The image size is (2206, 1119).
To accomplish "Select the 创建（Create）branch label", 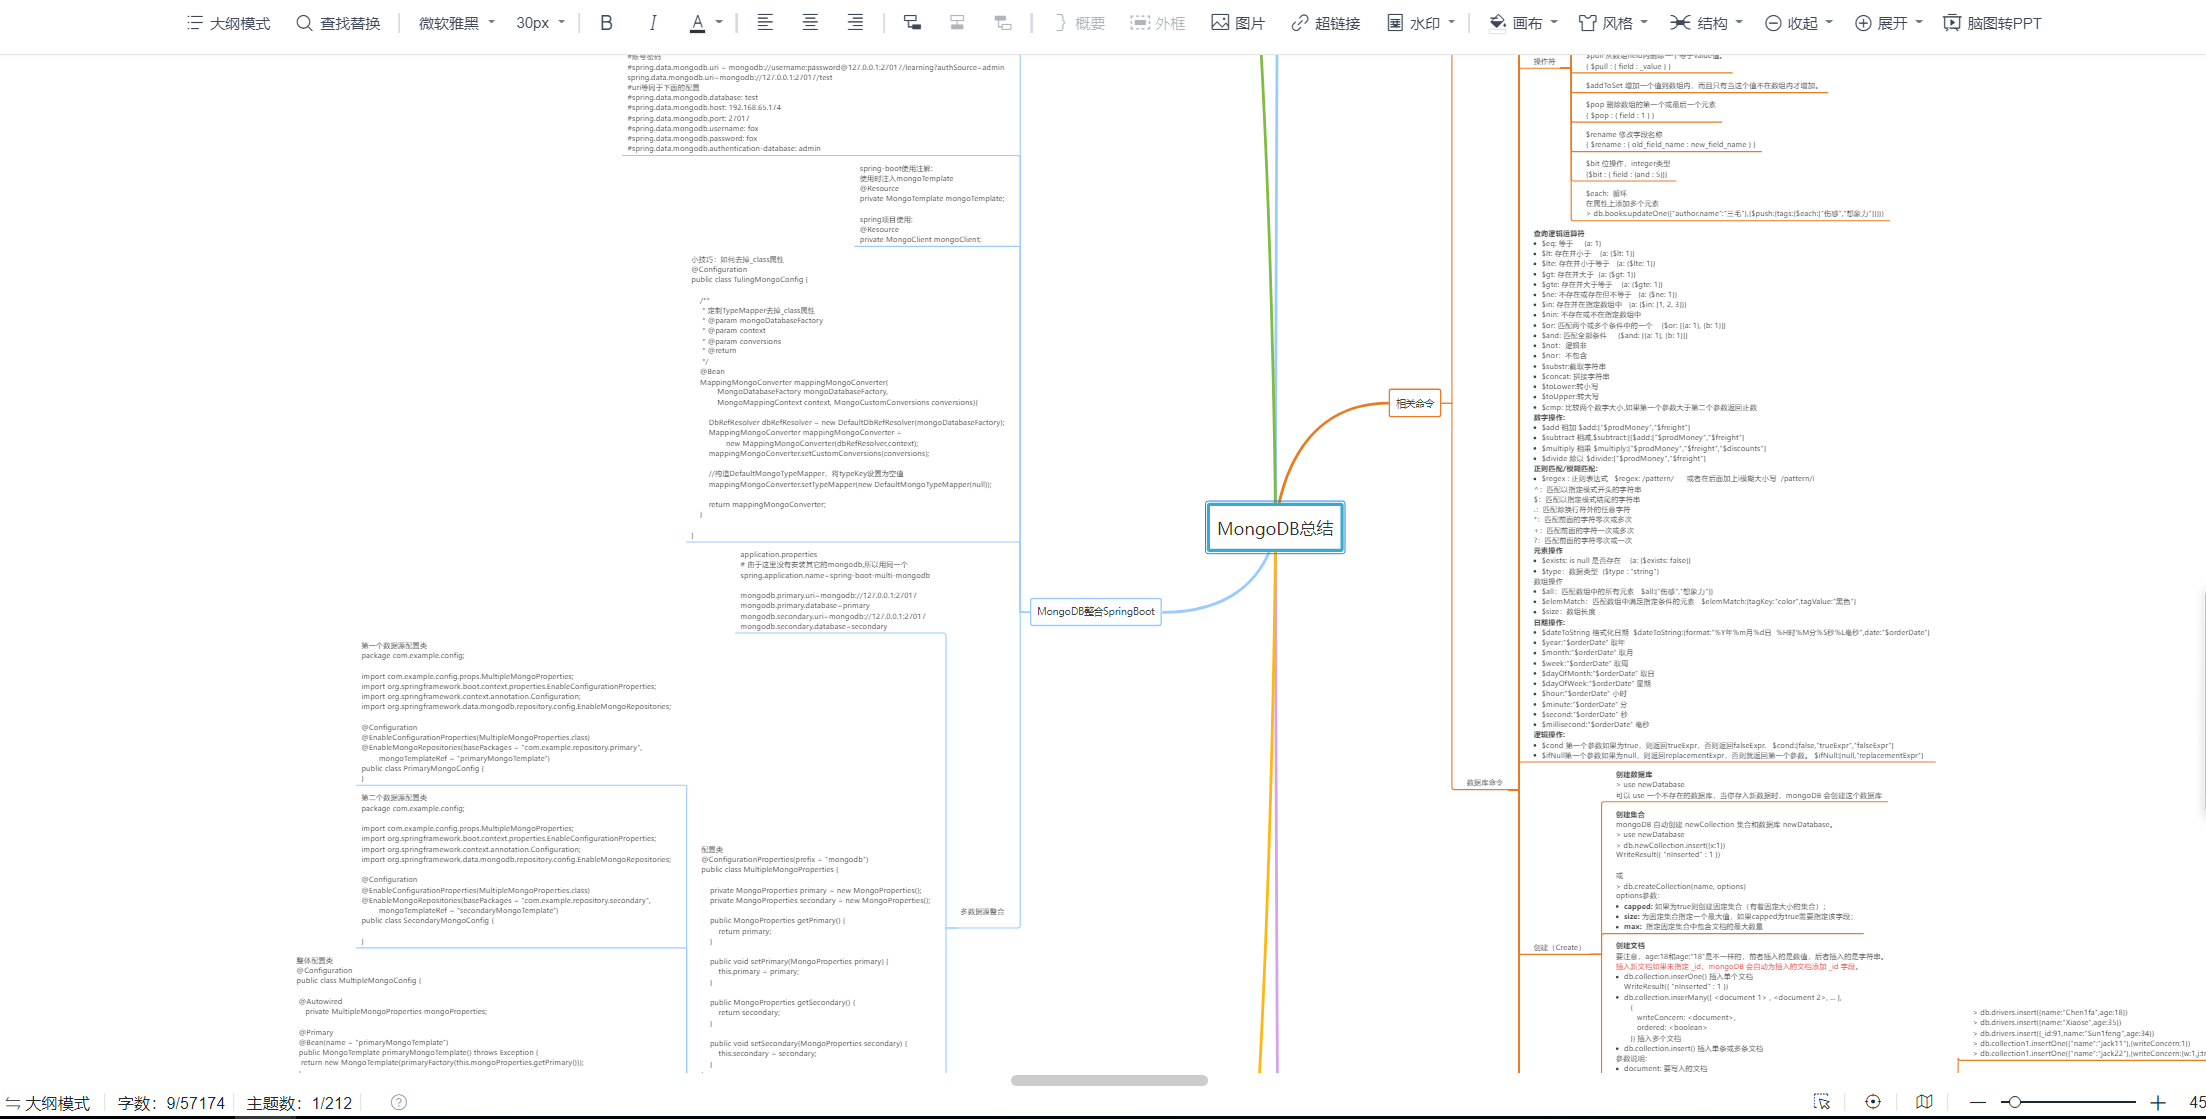I will (1558, 948).
